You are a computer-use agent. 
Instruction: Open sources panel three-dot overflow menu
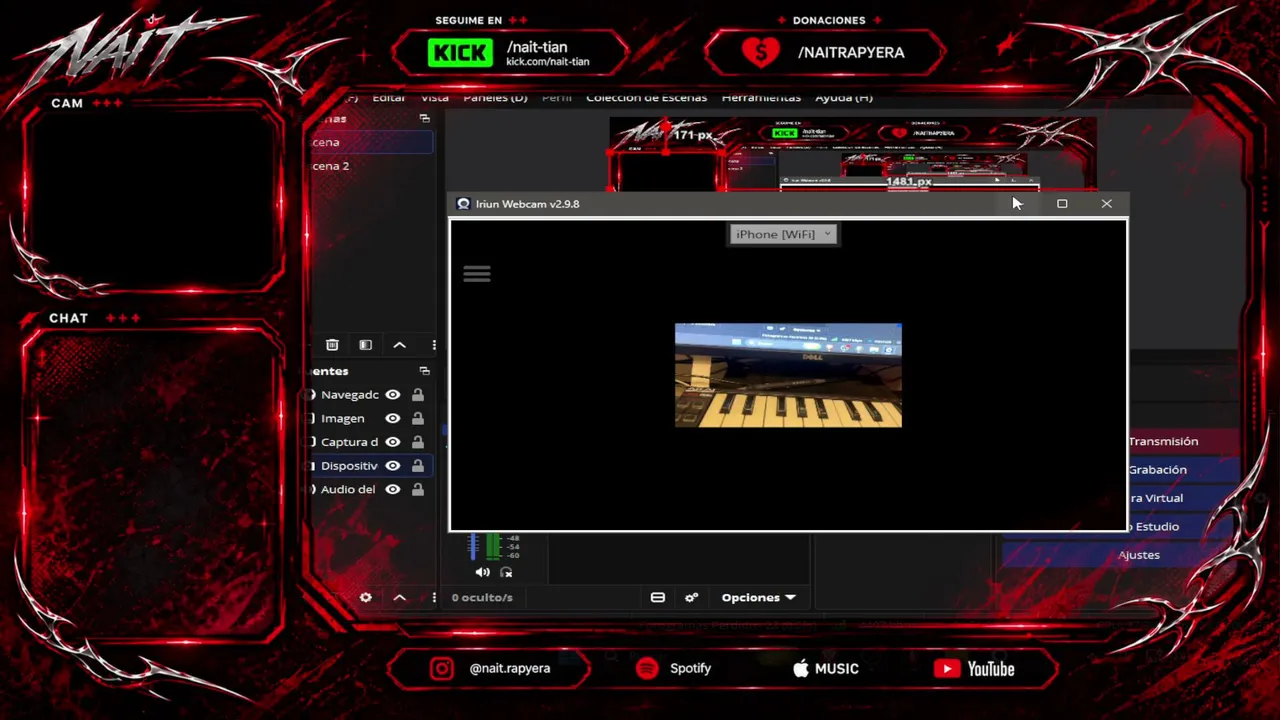click(x=434, y=597)
